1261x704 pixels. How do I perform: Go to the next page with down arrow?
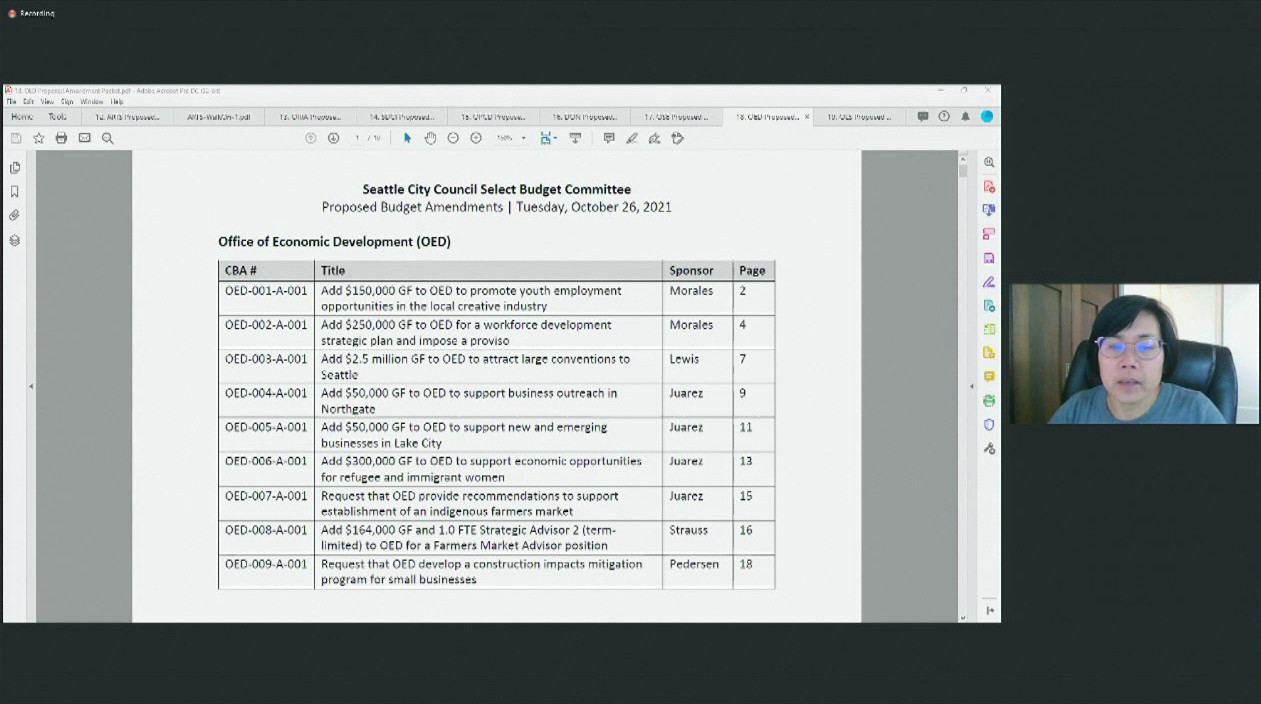point(333,138)
